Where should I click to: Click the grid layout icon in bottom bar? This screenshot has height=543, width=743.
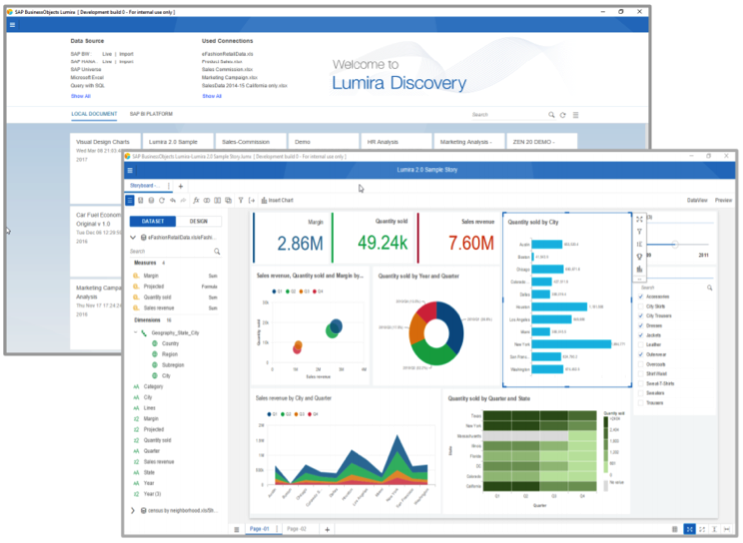tap(675, 529)
